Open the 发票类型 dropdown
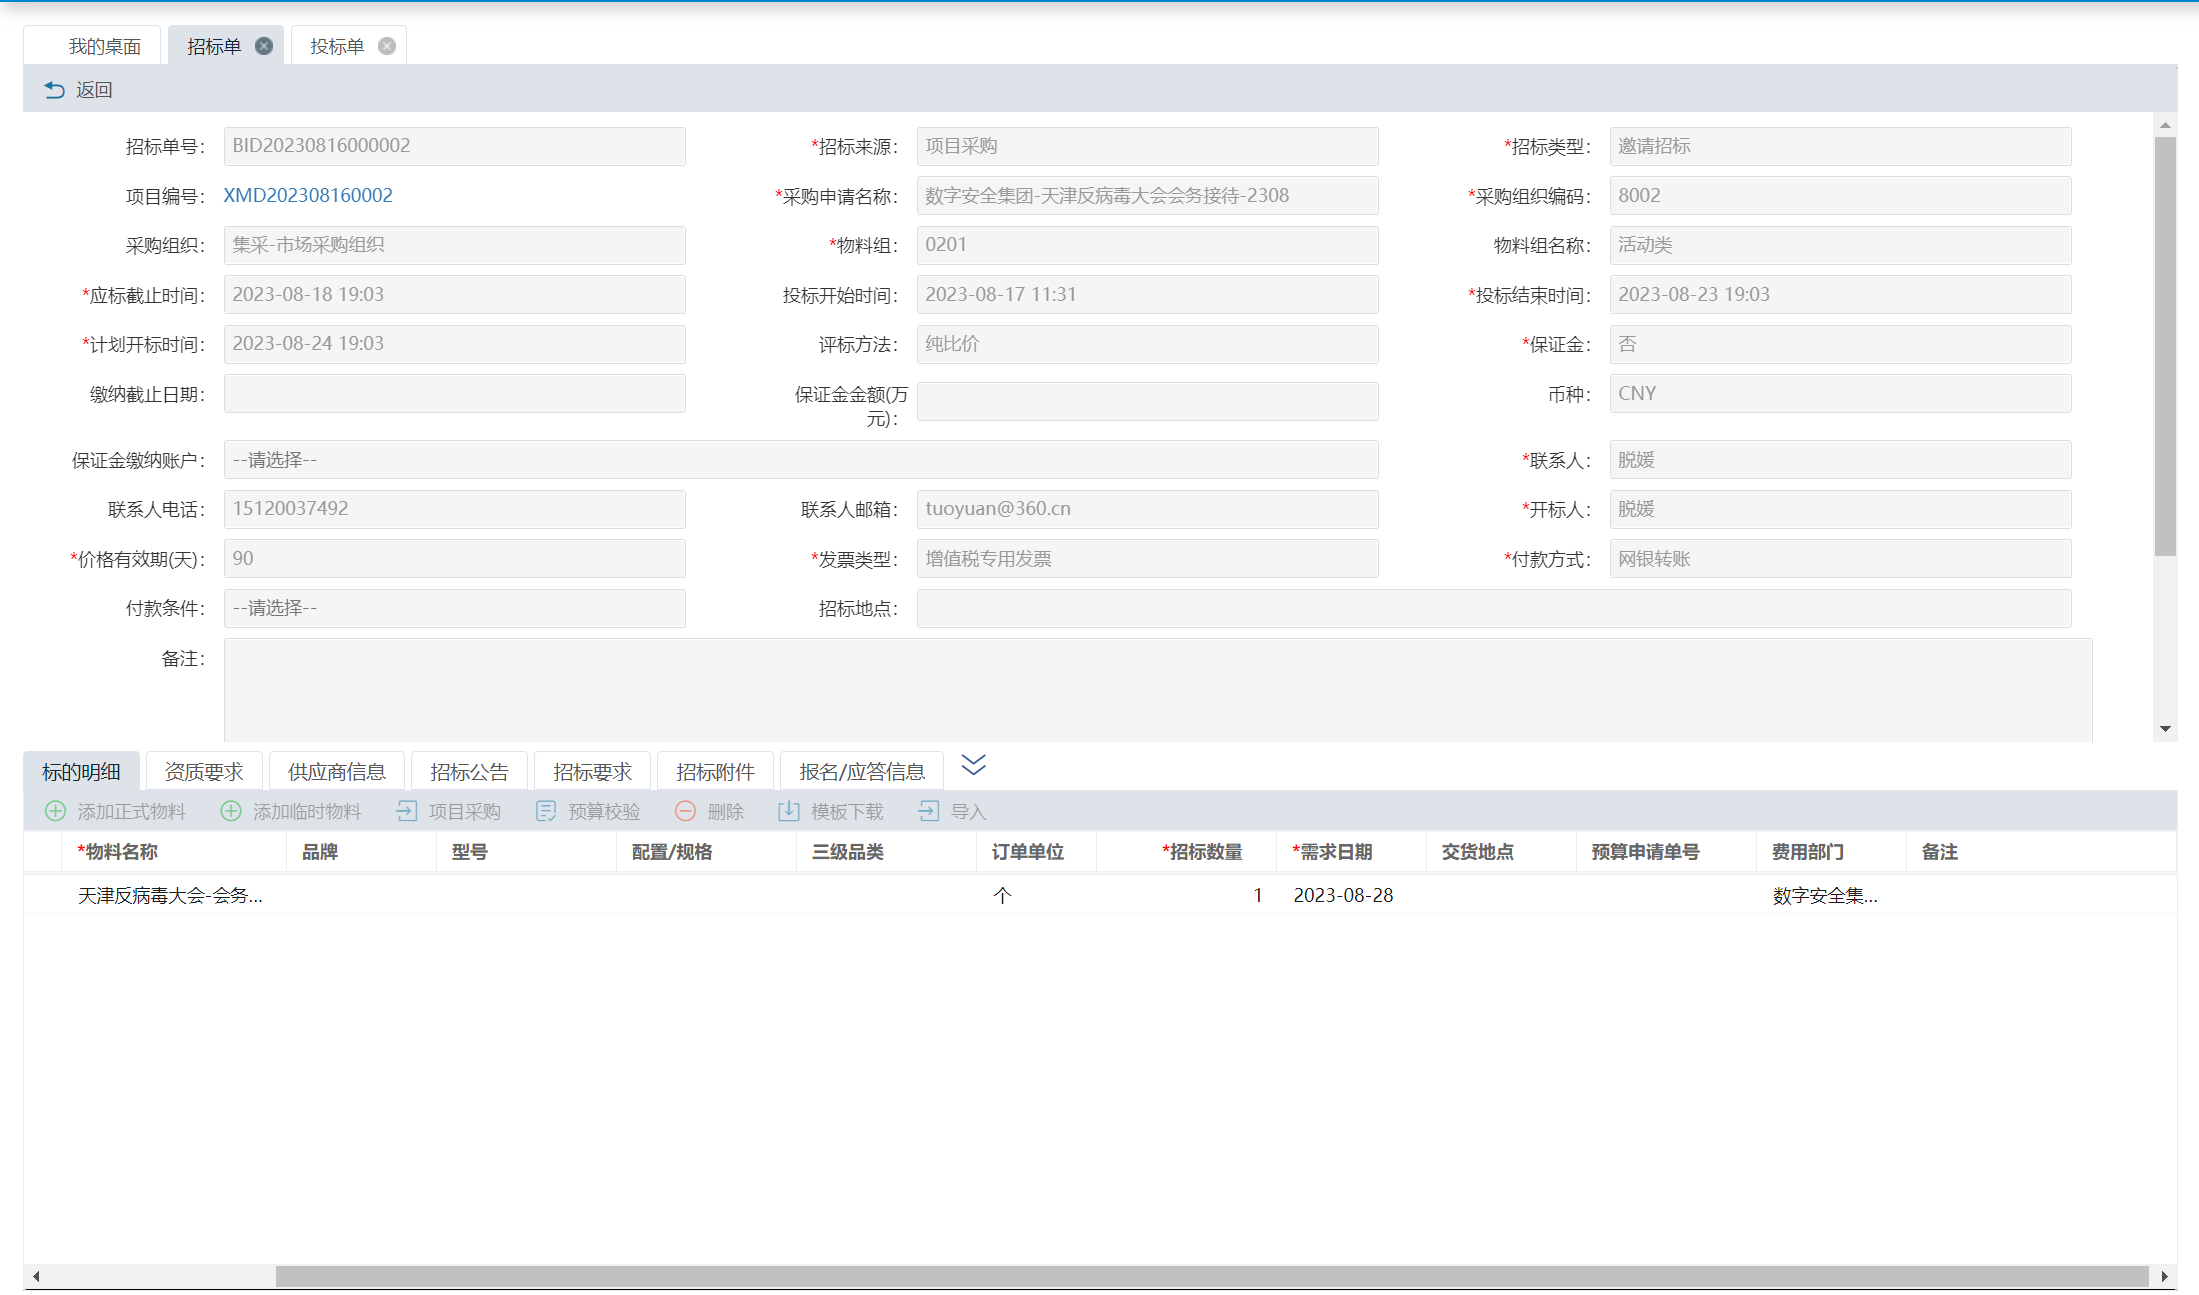Screen dimensions: 2199x1295 [x=1146, y=559]
